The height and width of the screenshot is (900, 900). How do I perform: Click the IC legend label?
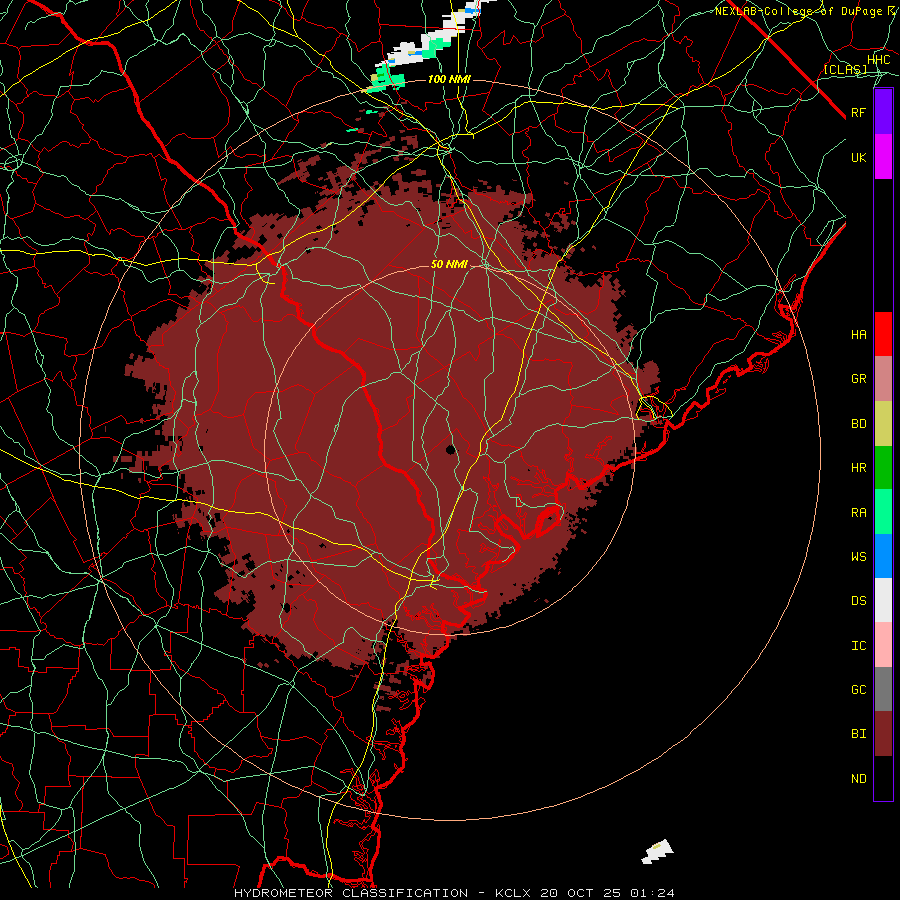[x=859, y=646]
